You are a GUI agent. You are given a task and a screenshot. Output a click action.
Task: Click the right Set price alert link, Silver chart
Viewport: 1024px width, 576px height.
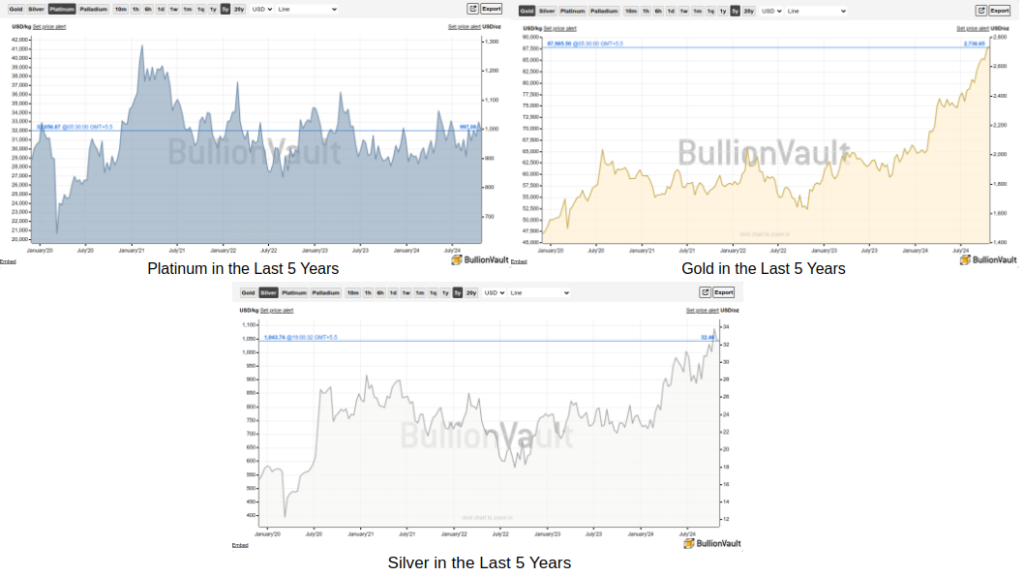pyautogui.click(x=702, y=310)
